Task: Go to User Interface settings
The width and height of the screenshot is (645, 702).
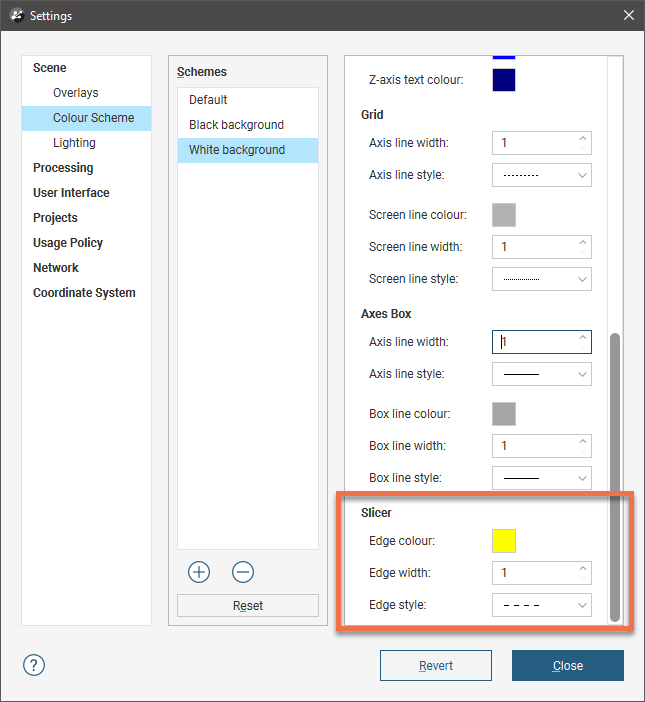Action: coord(71,193)
